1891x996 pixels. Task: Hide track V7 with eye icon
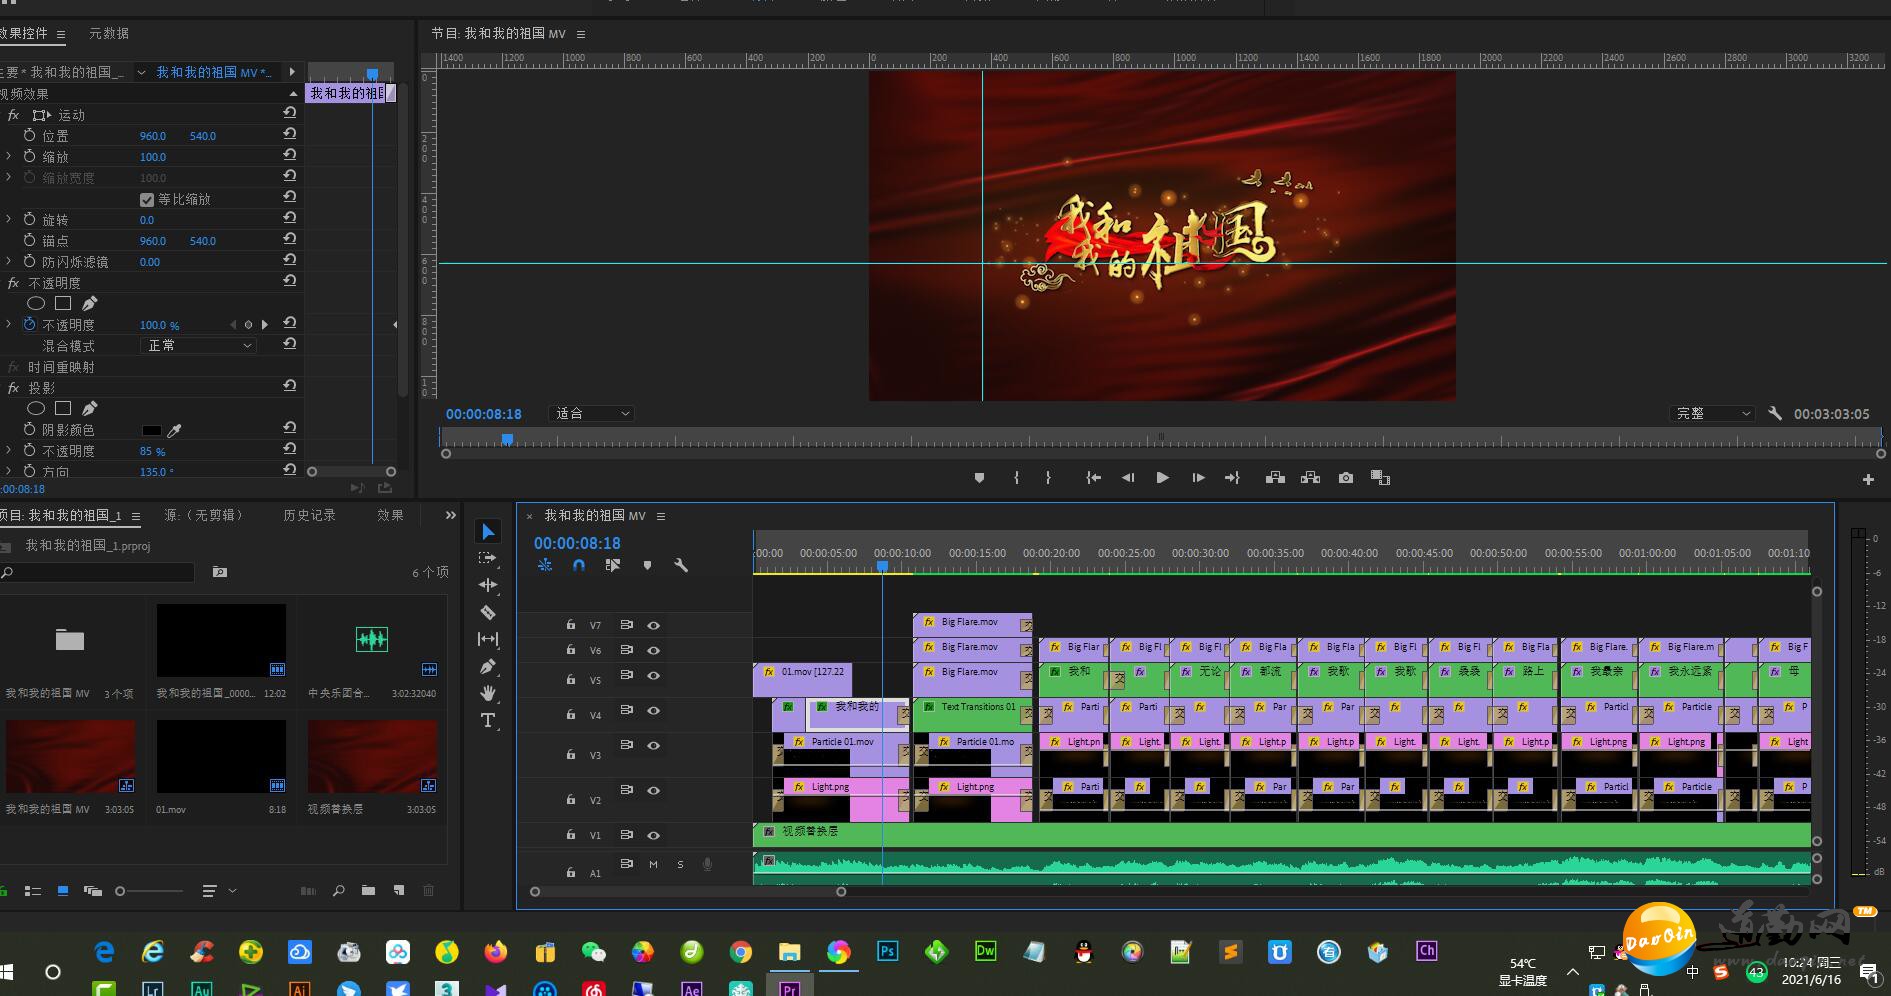pos(653,625)
